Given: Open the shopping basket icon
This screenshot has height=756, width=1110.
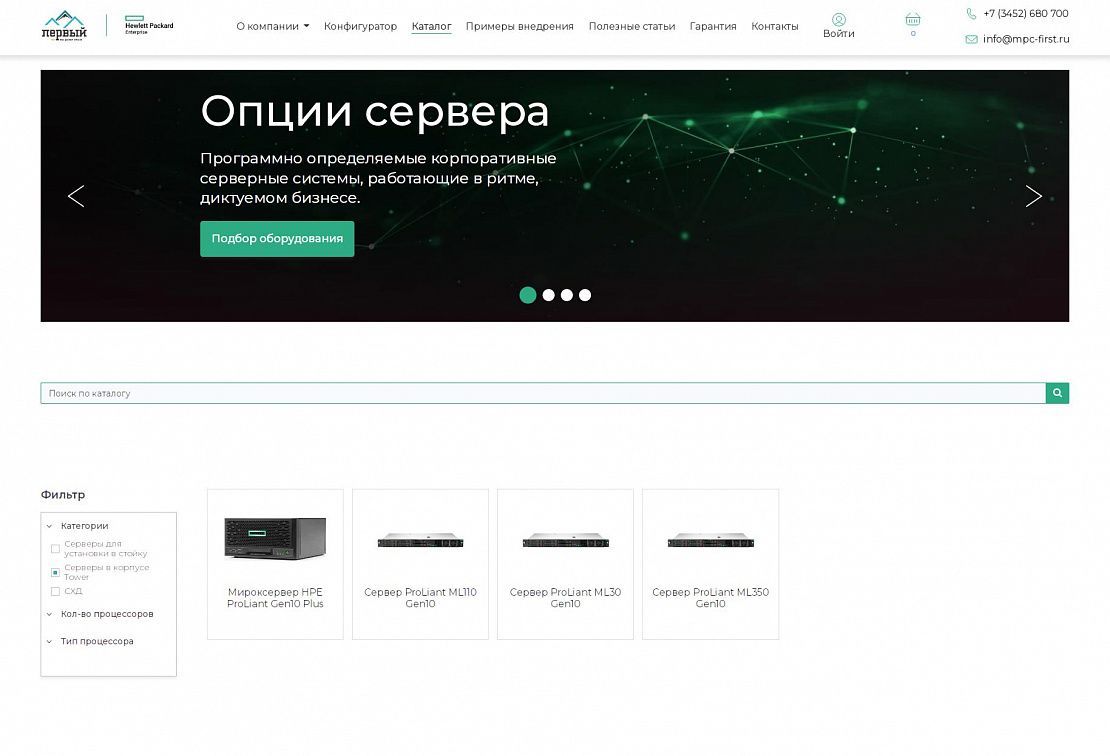Looking at the screenshot, I should pyautogui.click(x=912, y=20).
